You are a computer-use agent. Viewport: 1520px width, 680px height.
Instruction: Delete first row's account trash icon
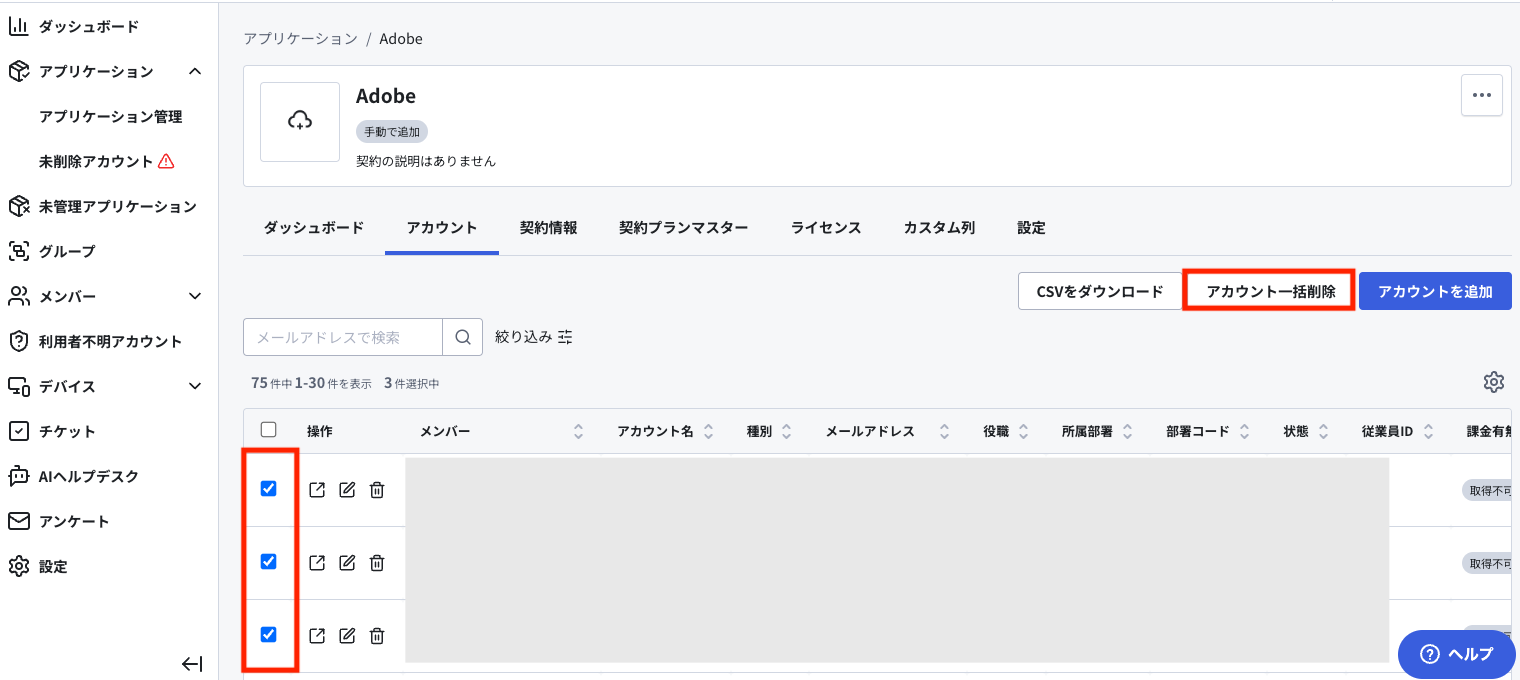click(x=377, y=490)
